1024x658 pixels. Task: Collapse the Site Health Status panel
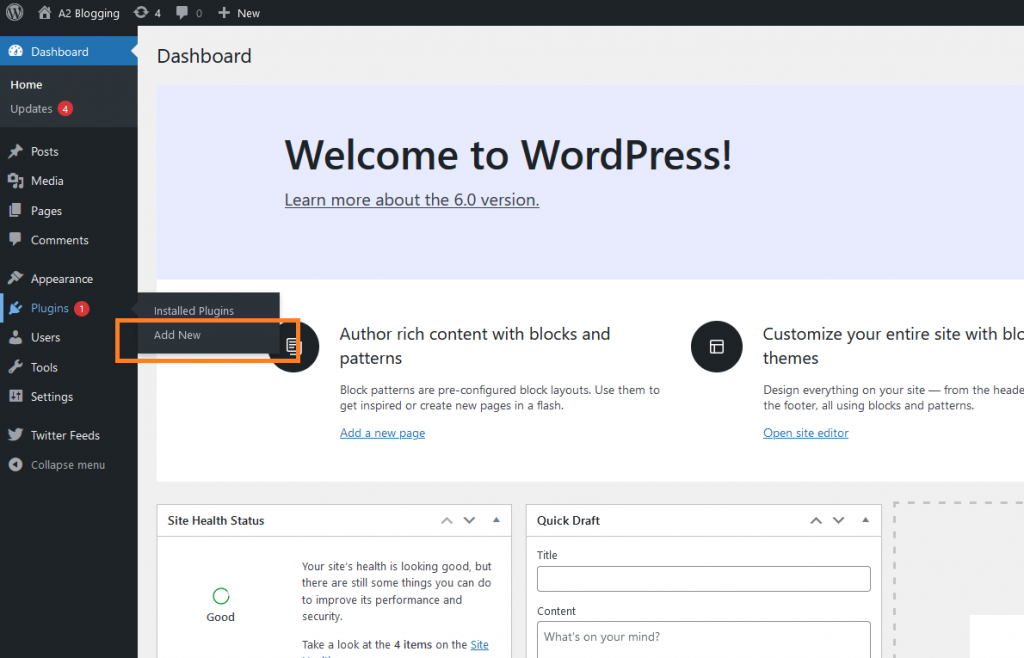coord(496,520)
